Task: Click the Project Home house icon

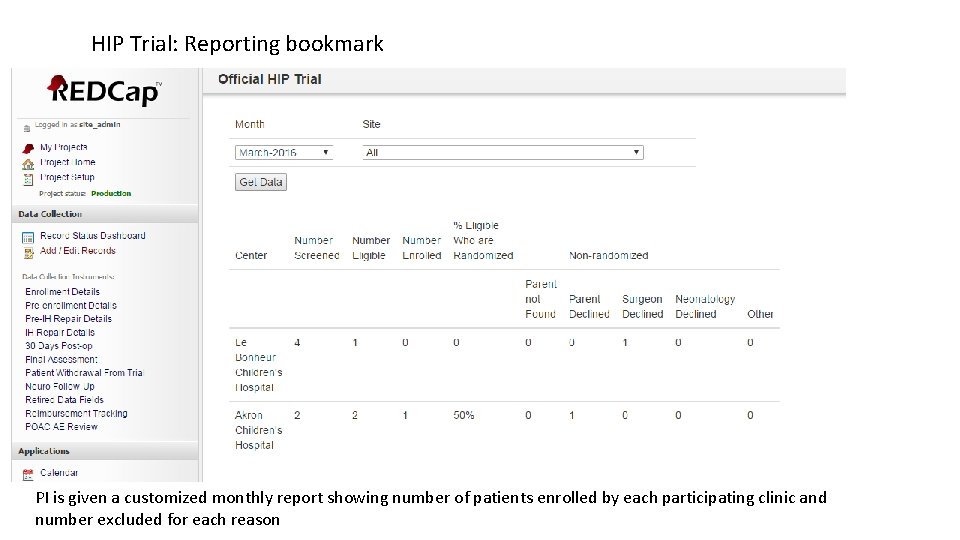Action: click(x=28, y=163)
